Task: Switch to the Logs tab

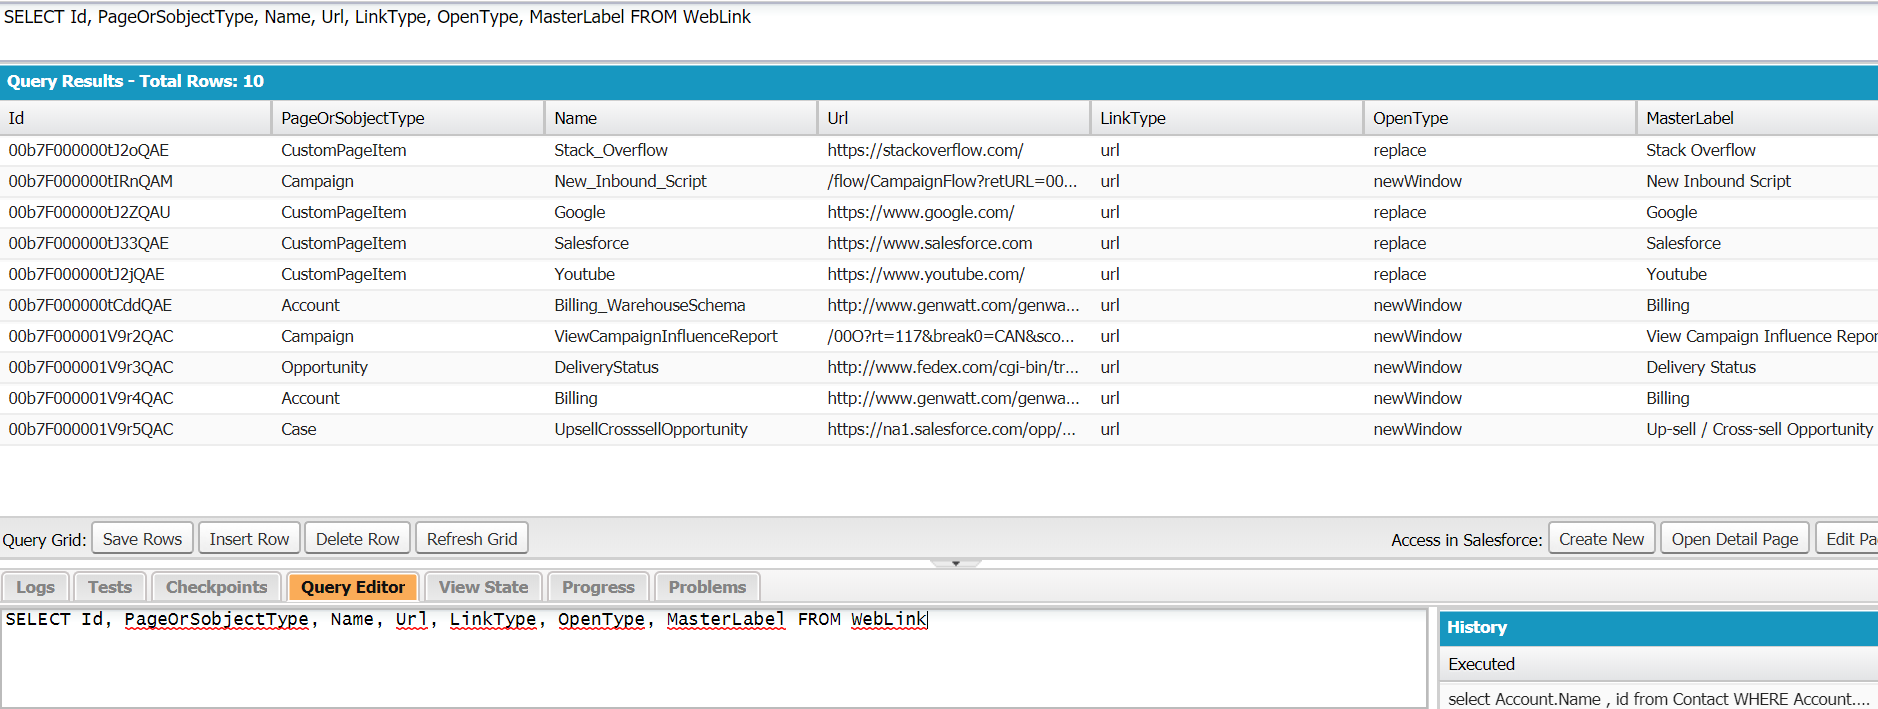Action: 35,587
